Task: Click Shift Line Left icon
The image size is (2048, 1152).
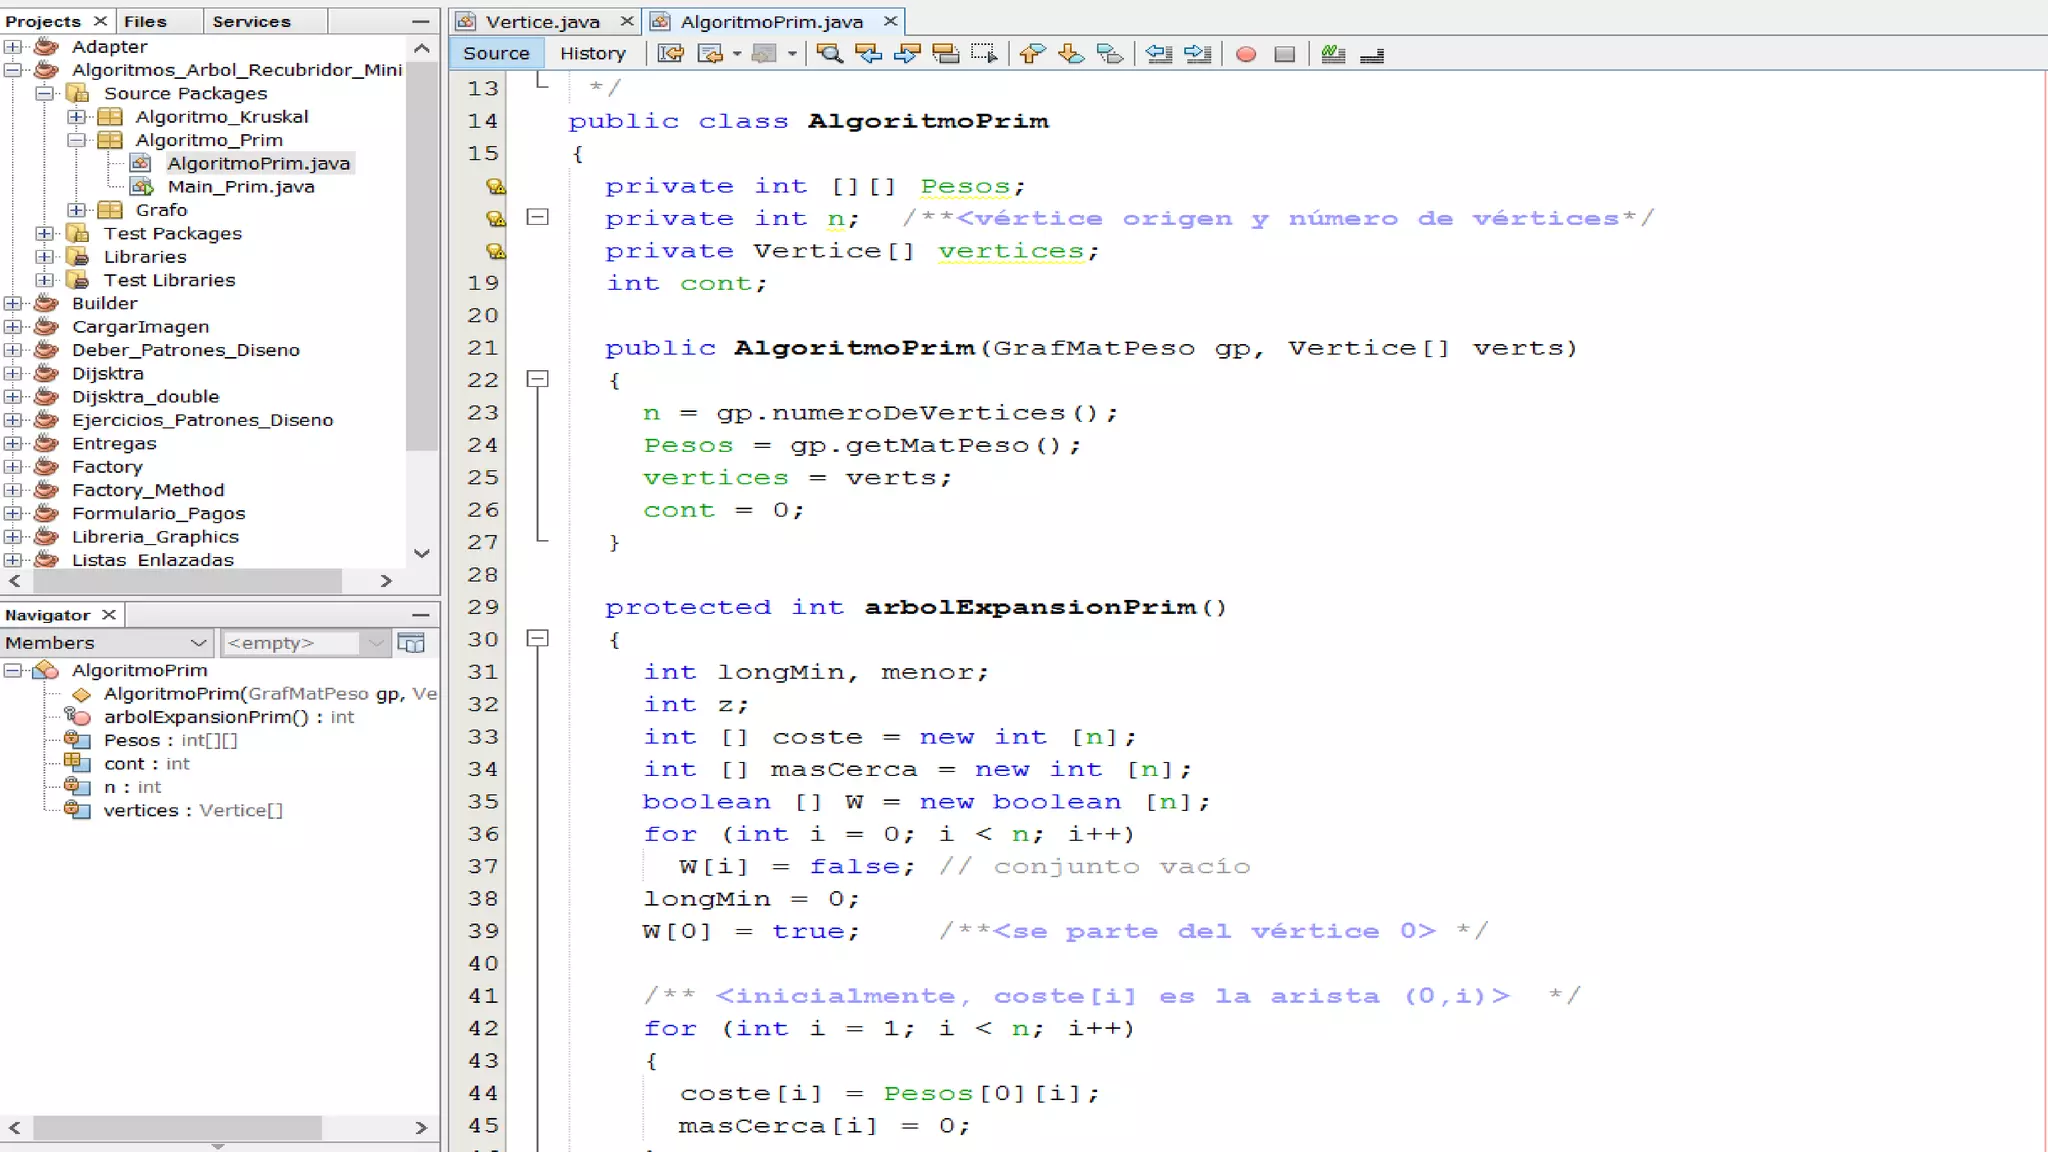Action: tap(1159, 54)
